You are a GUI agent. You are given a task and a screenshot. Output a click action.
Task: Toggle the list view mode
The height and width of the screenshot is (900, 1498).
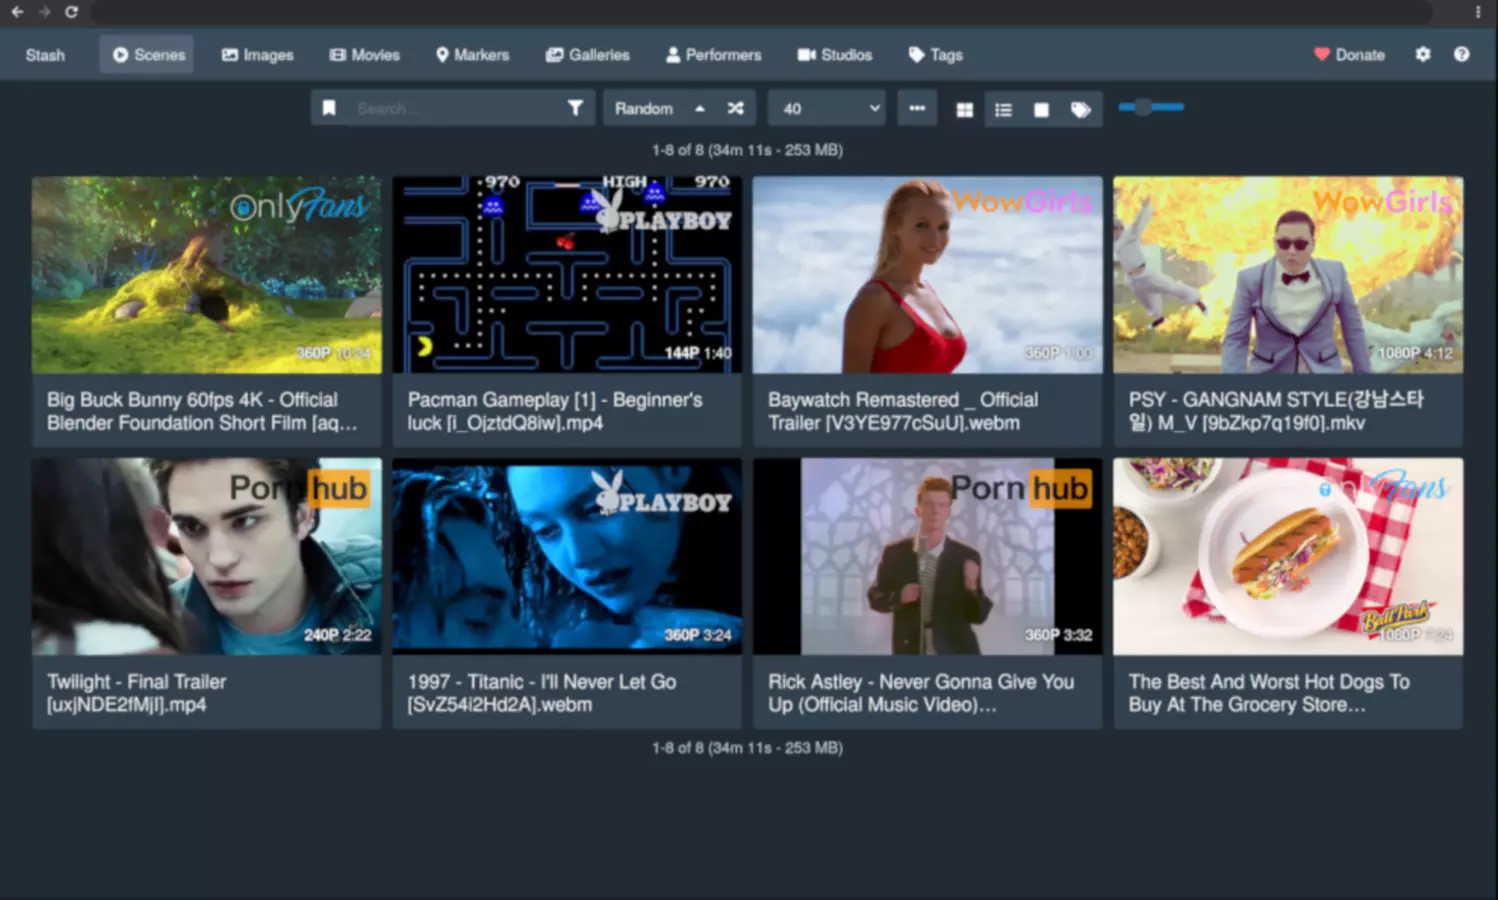(x=1003, y=109)
